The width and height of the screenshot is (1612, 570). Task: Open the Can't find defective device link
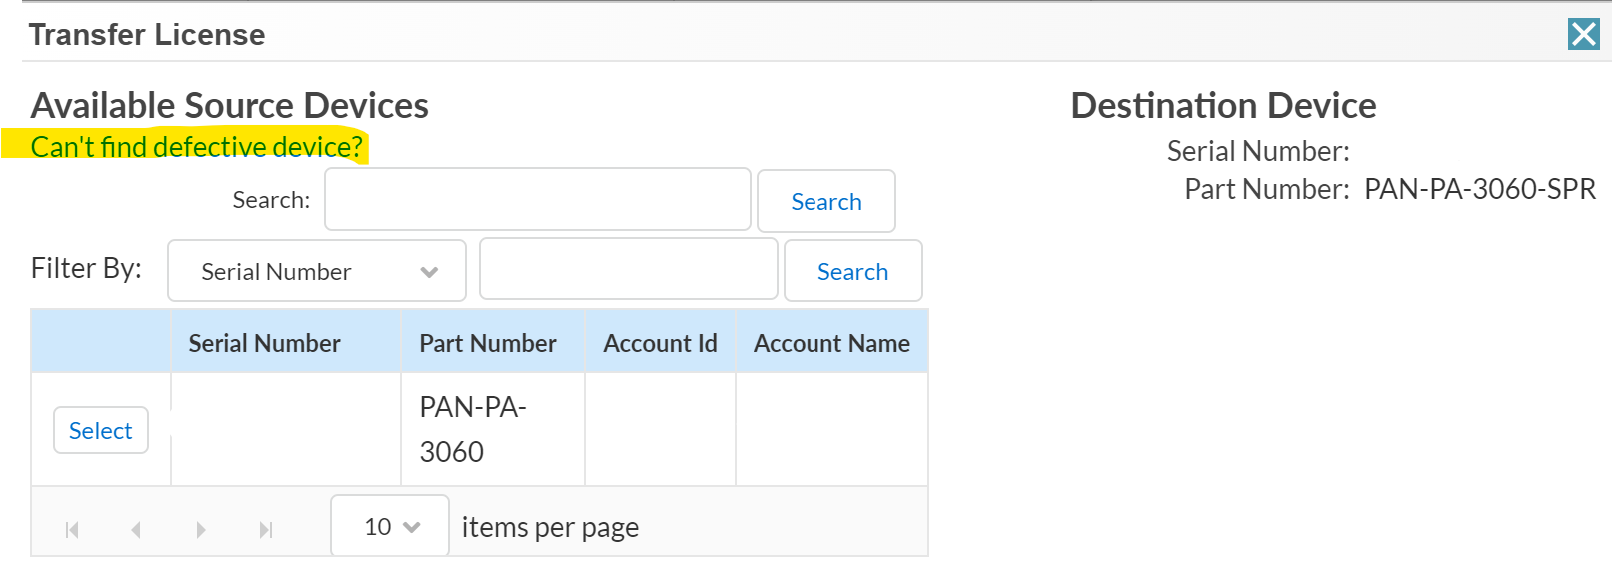[196, 147]
